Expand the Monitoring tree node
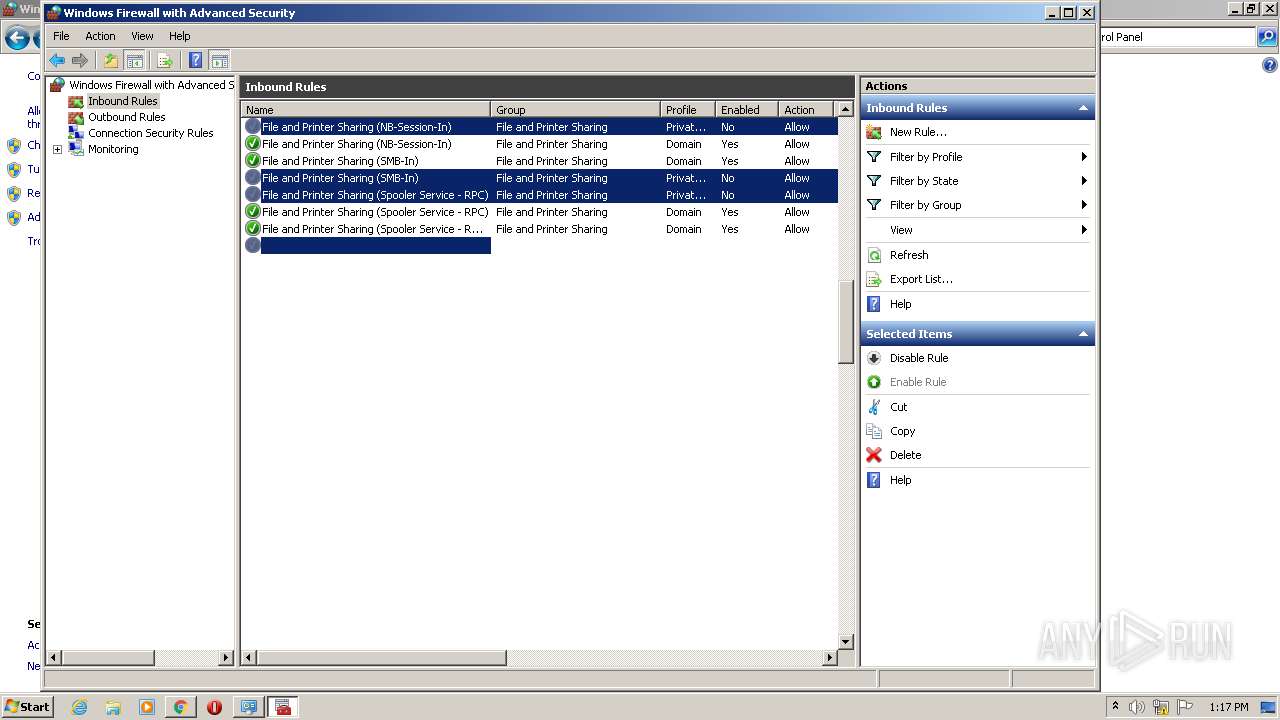This screenshot has height=720, width=1280. 57,149
